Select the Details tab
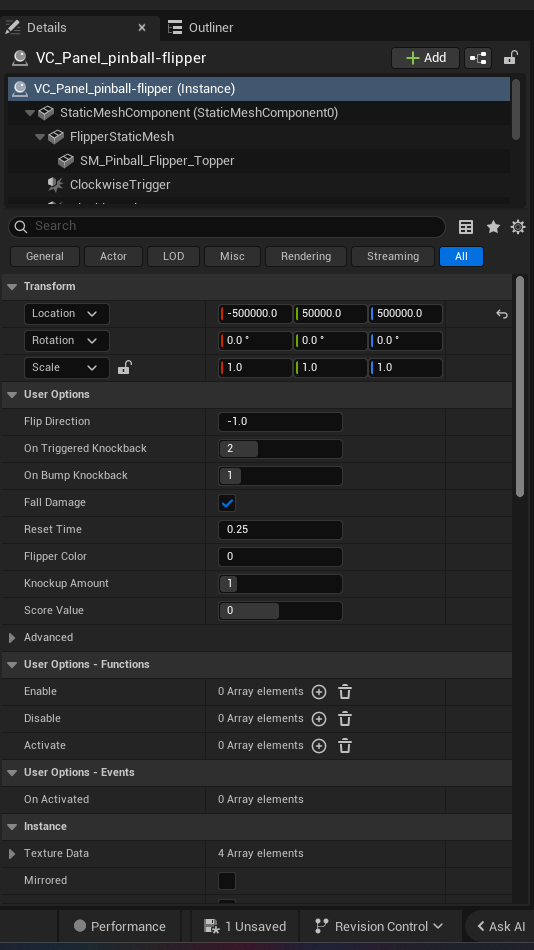This screenshot has width=534, height=950. 80,27
